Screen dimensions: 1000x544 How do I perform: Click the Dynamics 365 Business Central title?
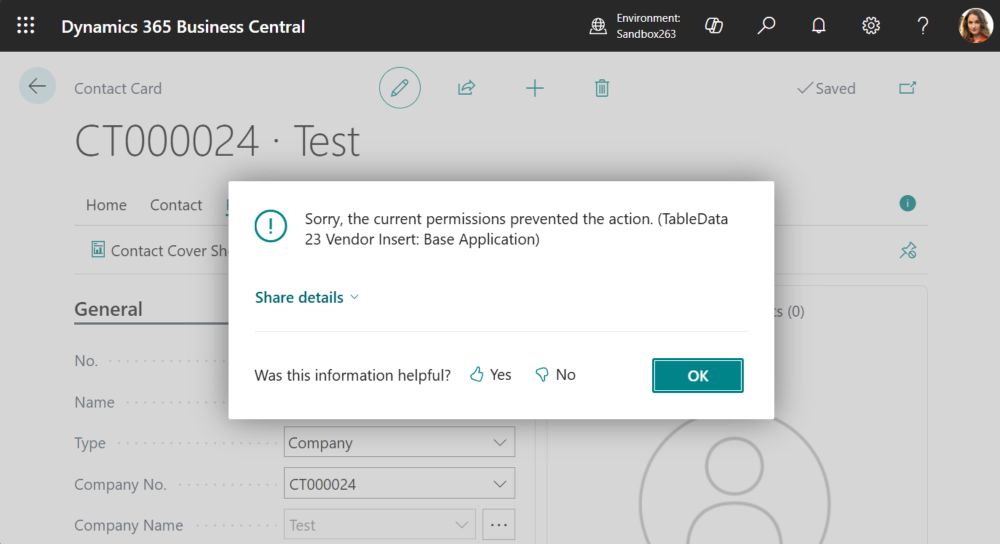click(183, 26)
